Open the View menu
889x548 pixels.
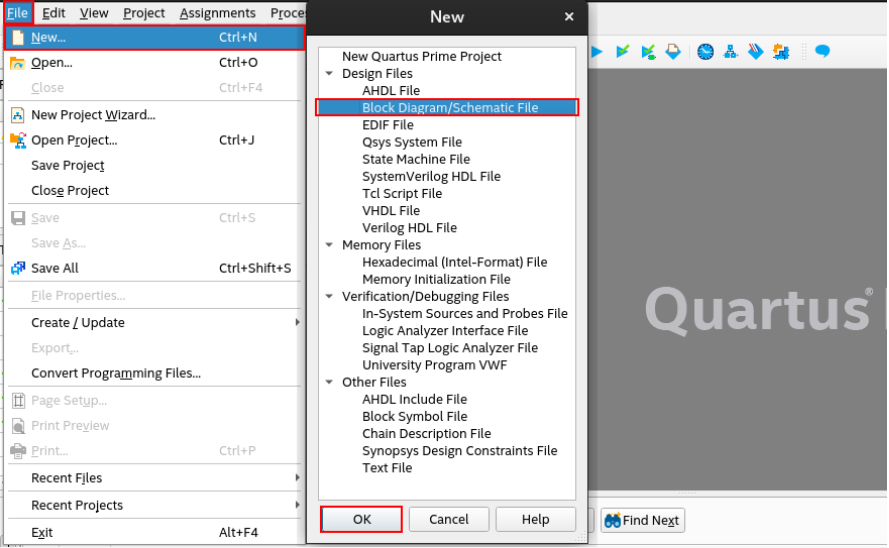[94, 12]
